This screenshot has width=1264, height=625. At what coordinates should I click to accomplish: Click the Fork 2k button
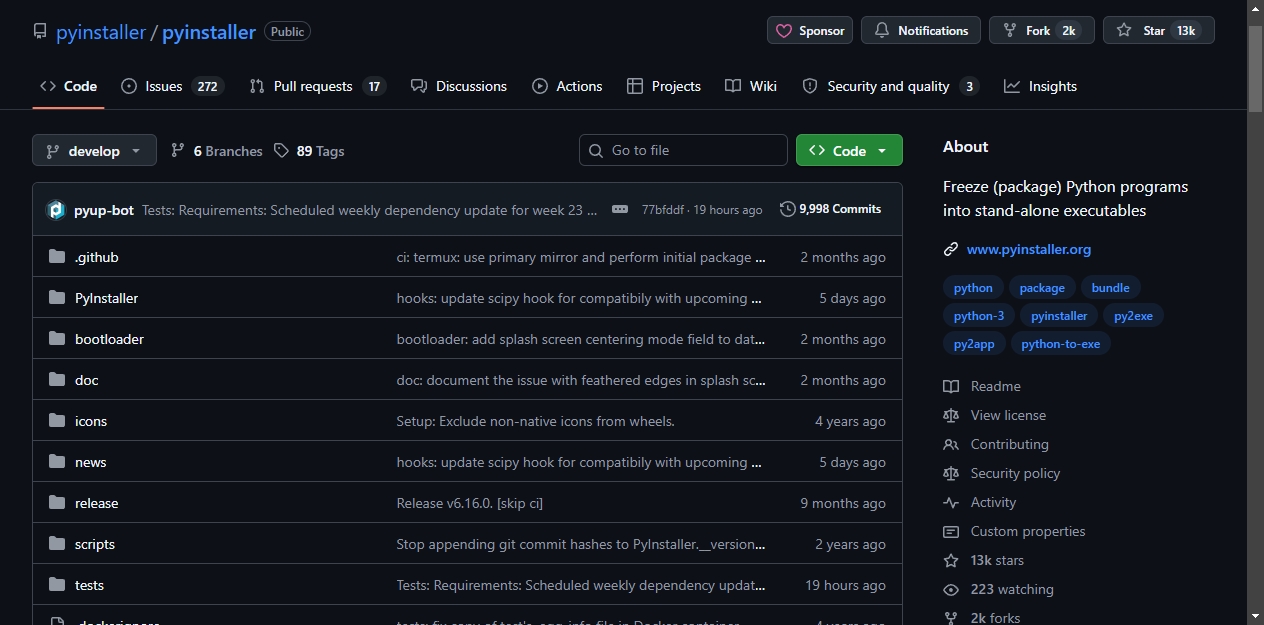[x=1042, y=31]
